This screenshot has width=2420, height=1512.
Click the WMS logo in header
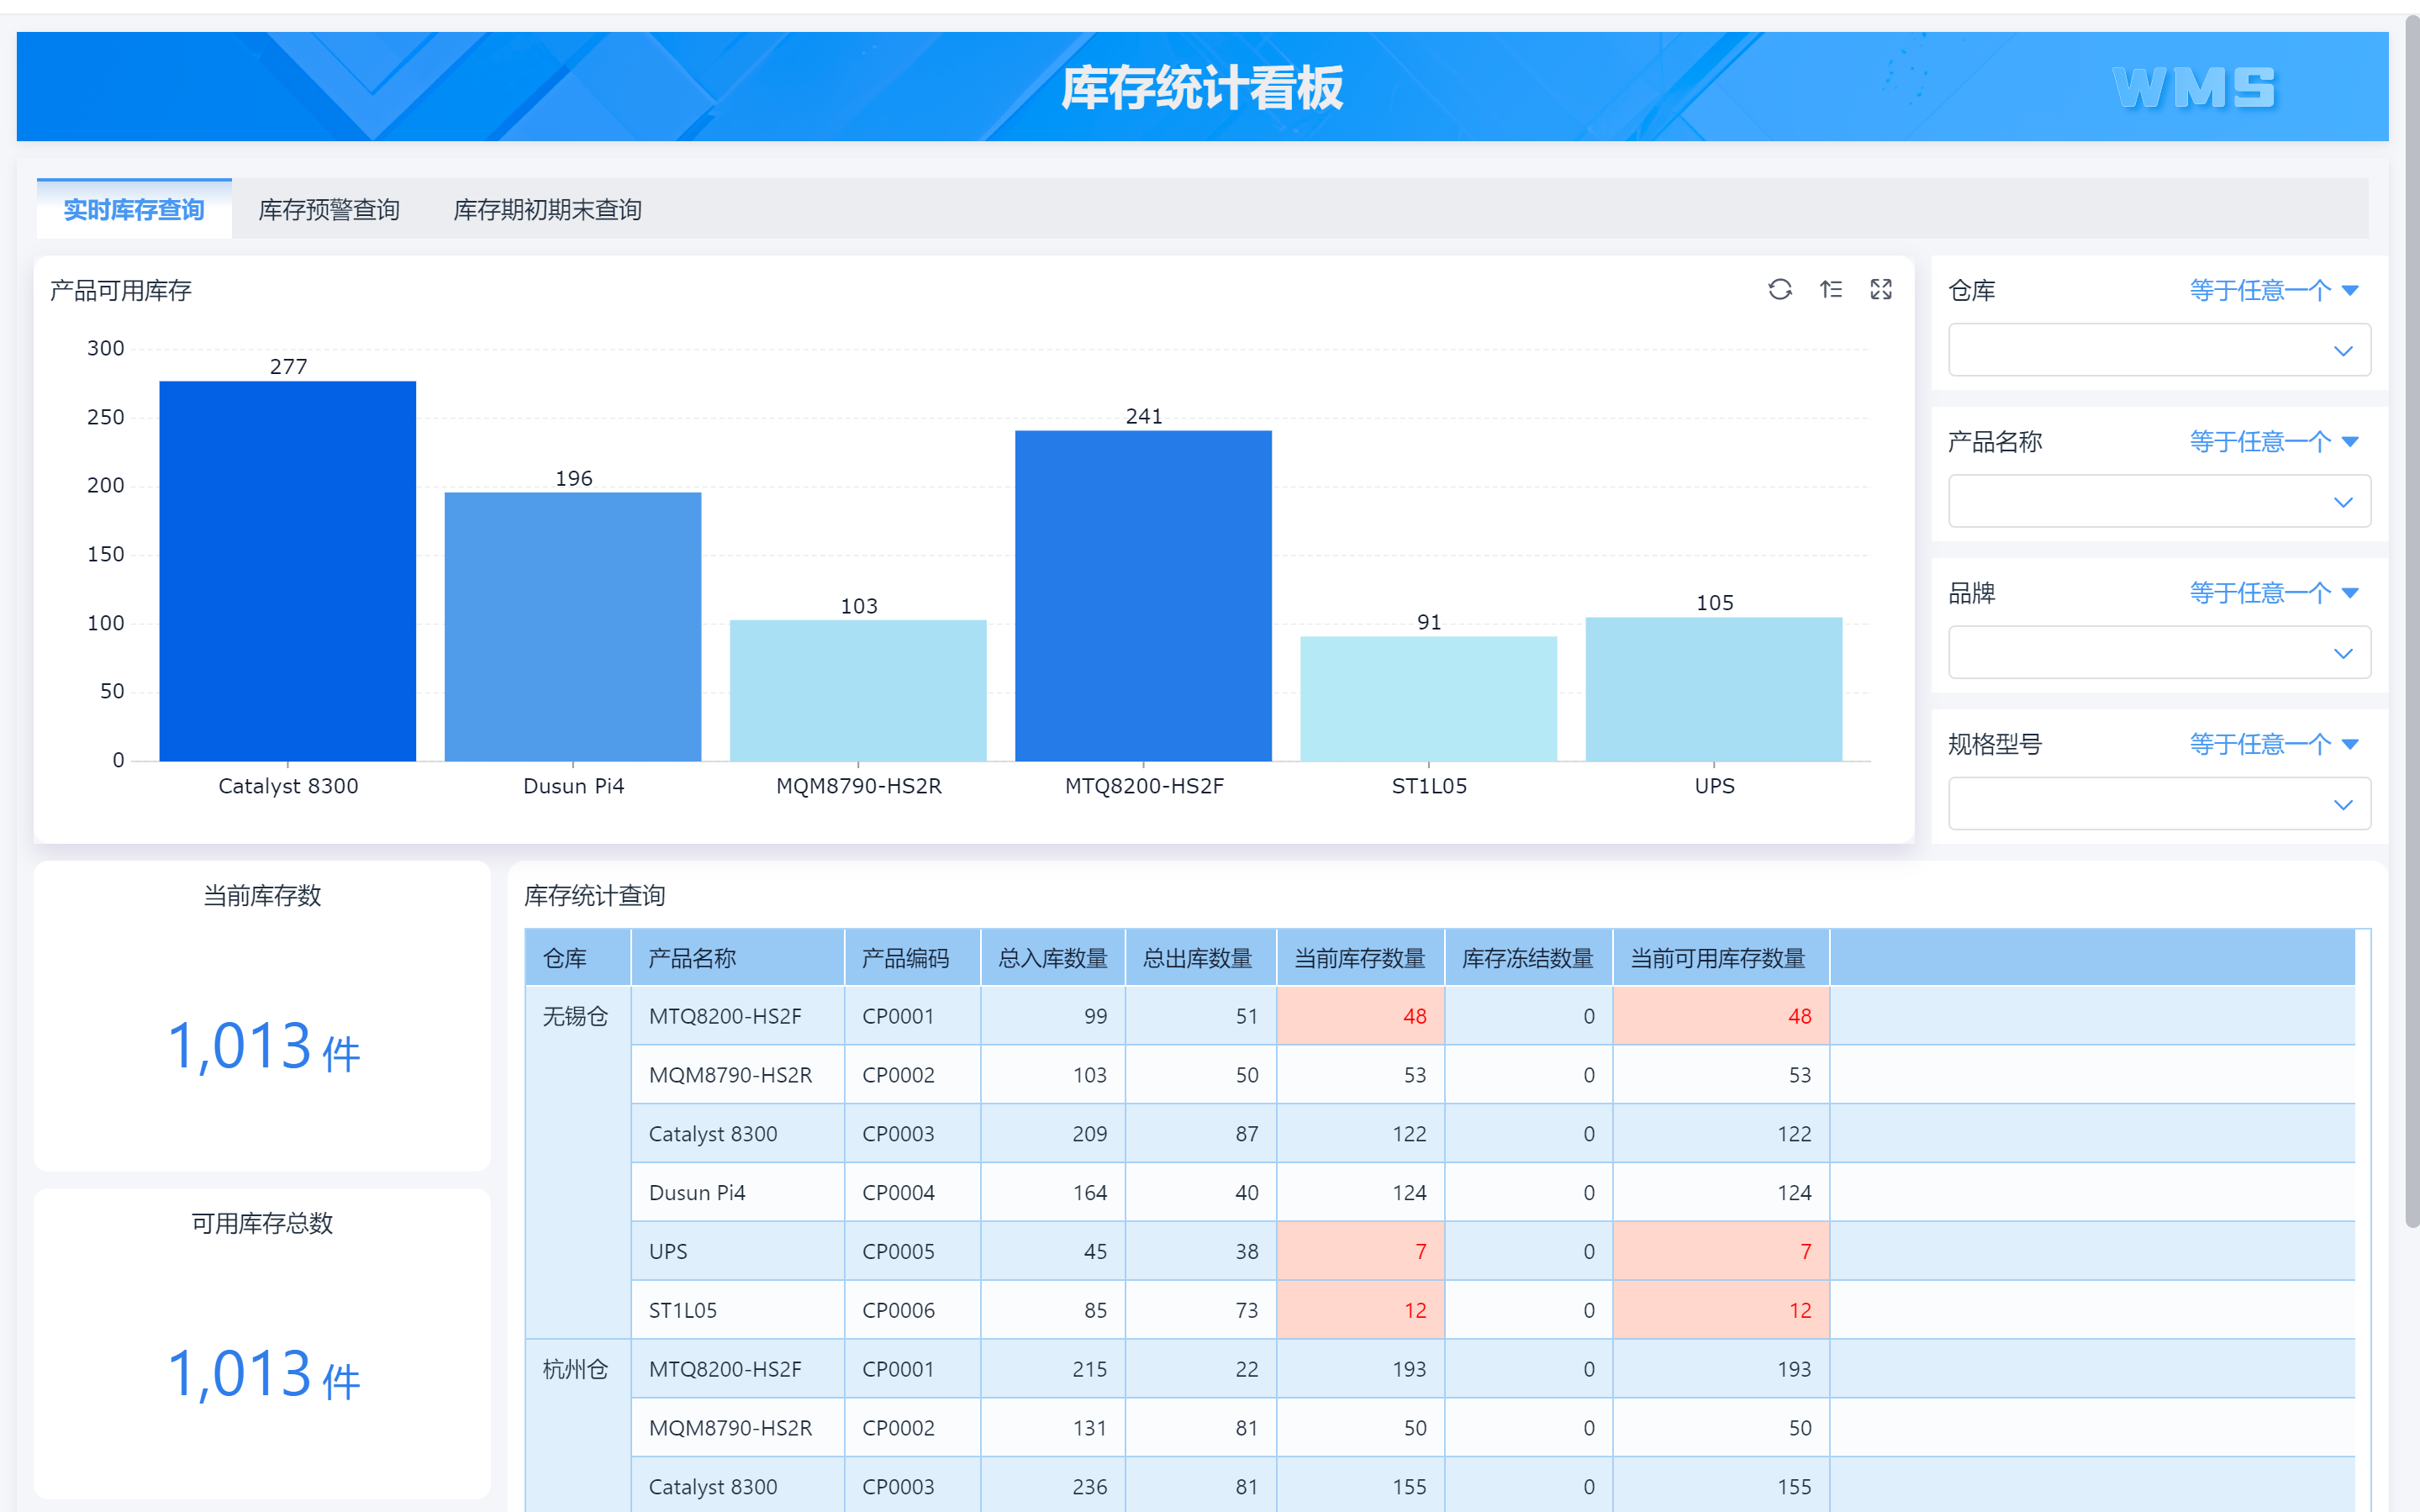click(2193, 88)
